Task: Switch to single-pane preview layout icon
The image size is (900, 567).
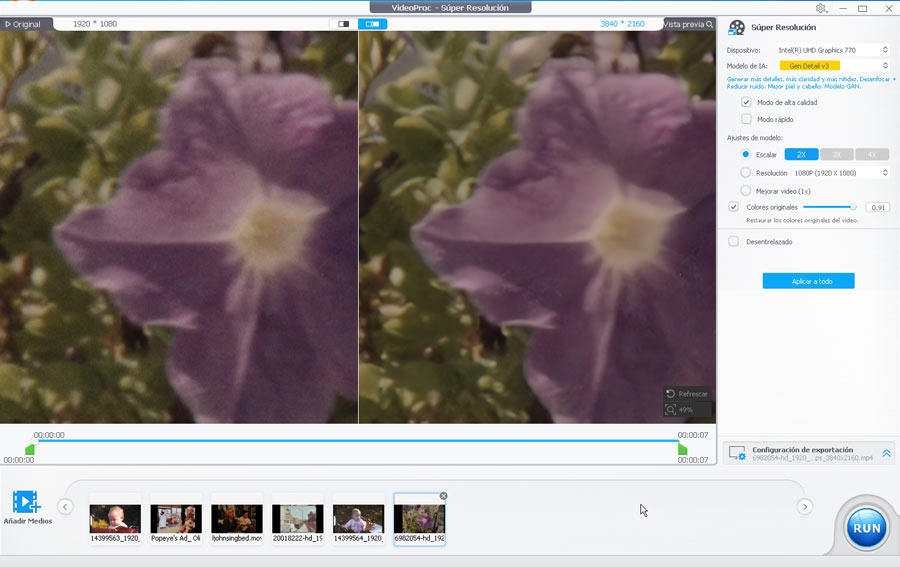Action: [343, 24]
